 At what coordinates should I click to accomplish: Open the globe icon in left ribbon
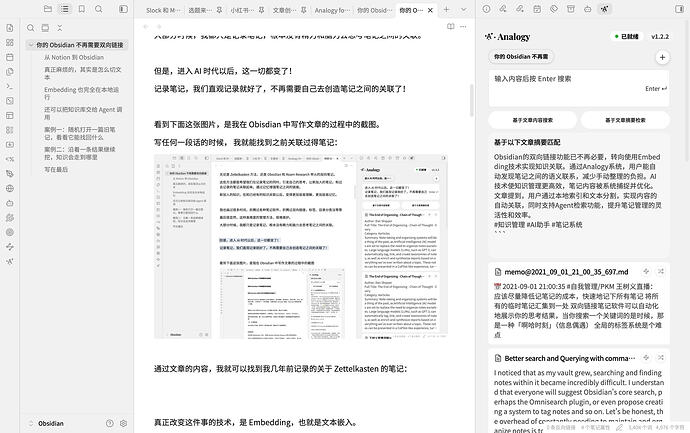(x=10, y=188)
